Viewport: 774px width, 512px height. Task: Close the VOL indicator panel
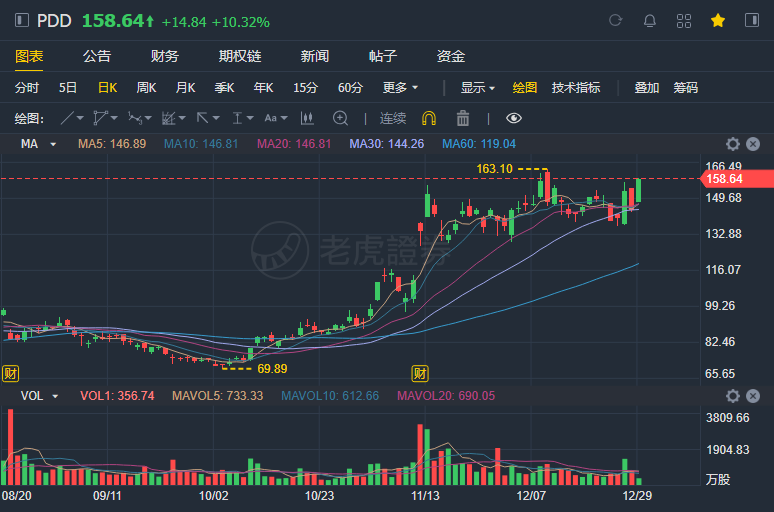(753, 396)
